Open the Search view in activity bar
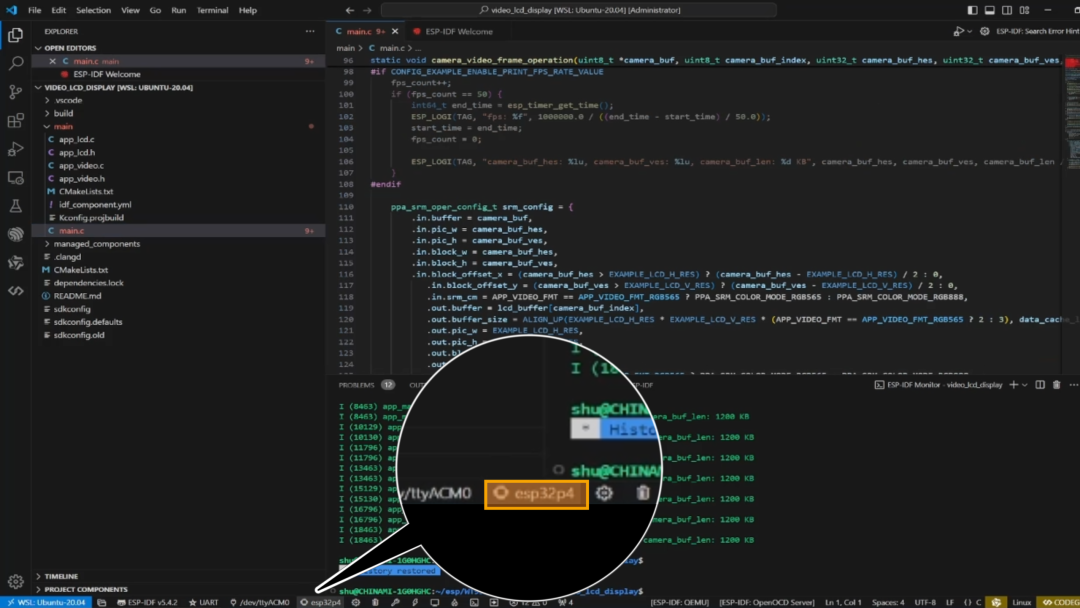This screenshot has width=1080, height=608. pyautogui.click(x=15, y=63)
